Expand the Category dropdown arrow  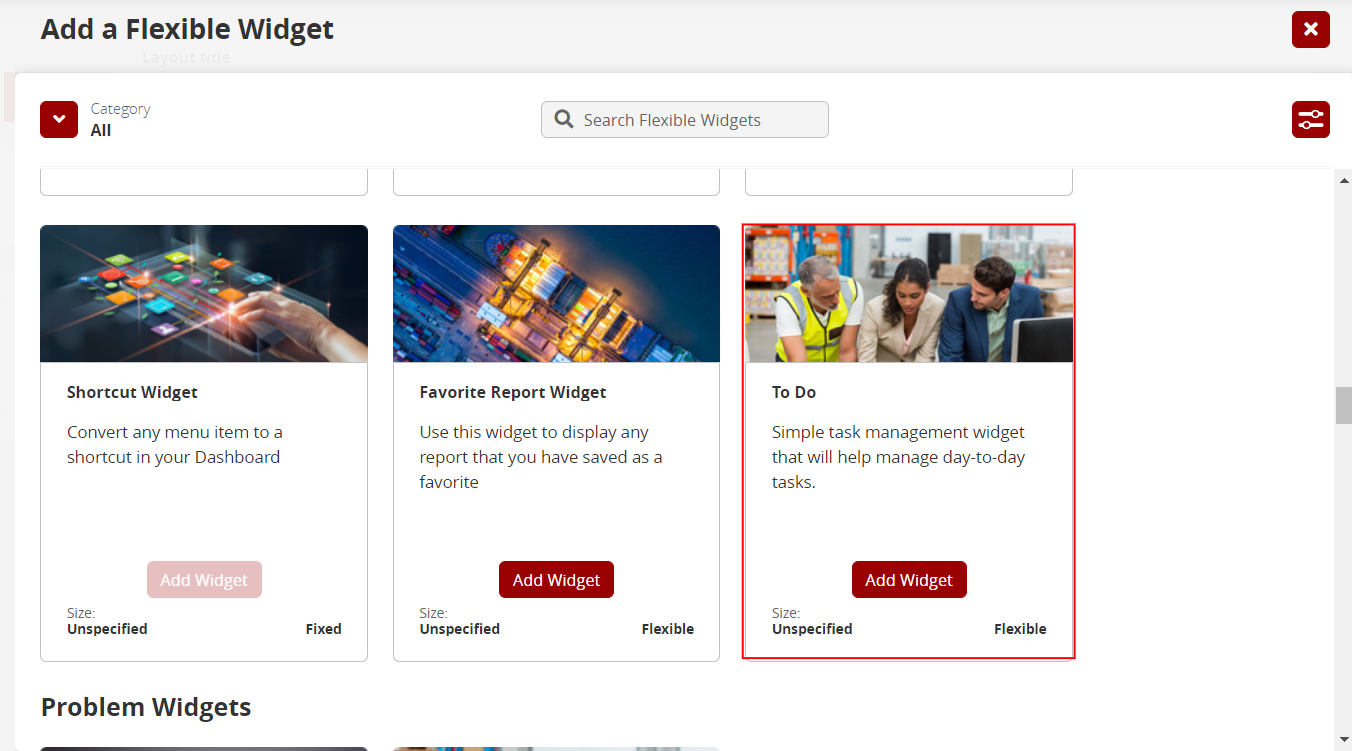click(59, 120)
